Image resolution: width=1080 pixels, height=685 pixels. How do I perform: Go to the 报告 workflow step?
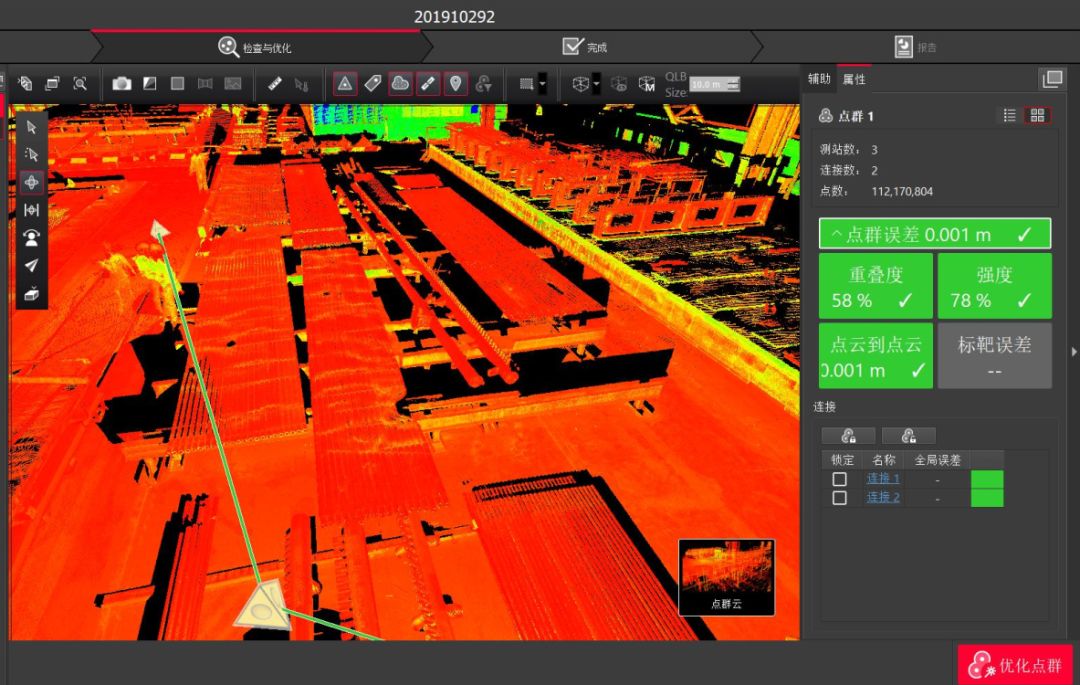[x=915, y=47]
